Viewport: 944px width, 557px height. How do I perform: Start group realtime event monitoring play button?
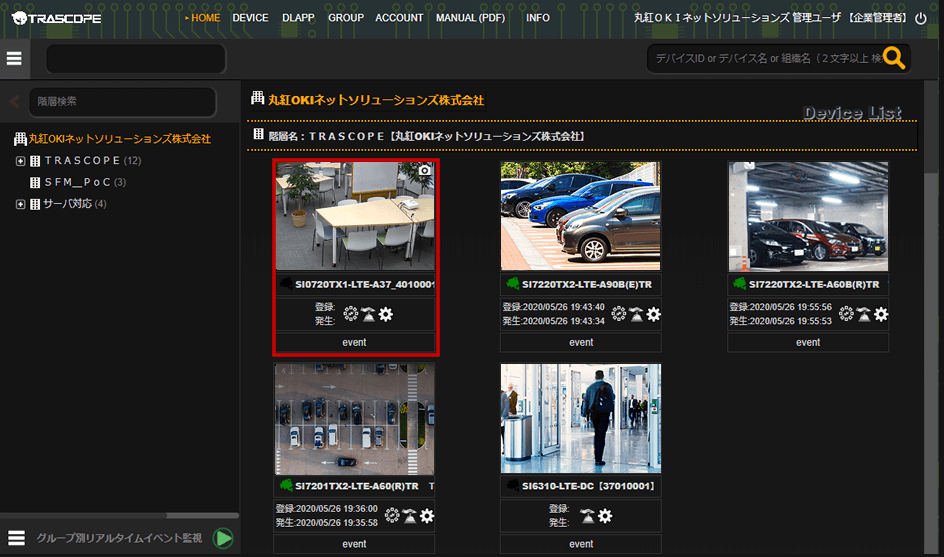click(x=224, y=538)
